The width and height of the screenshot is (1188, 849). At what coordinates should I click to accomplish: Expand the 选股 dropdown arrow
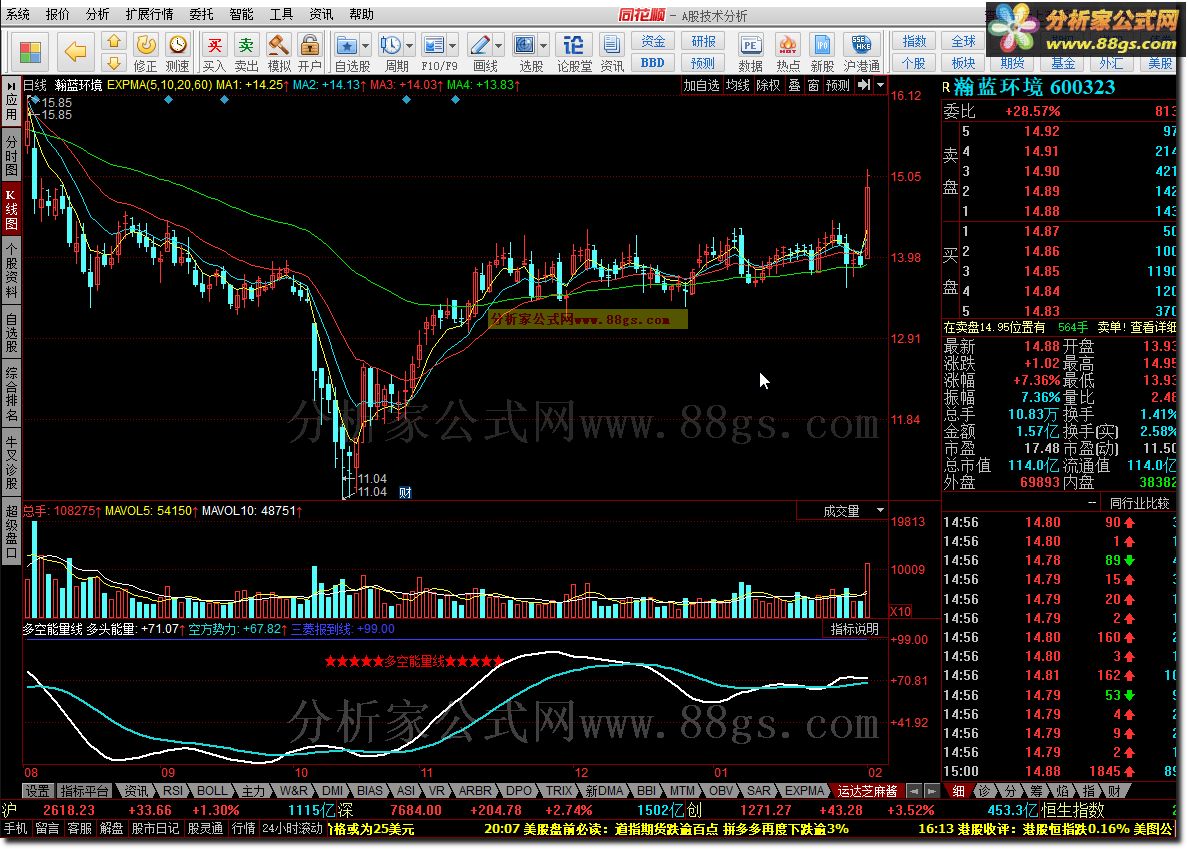click(543, 45)
